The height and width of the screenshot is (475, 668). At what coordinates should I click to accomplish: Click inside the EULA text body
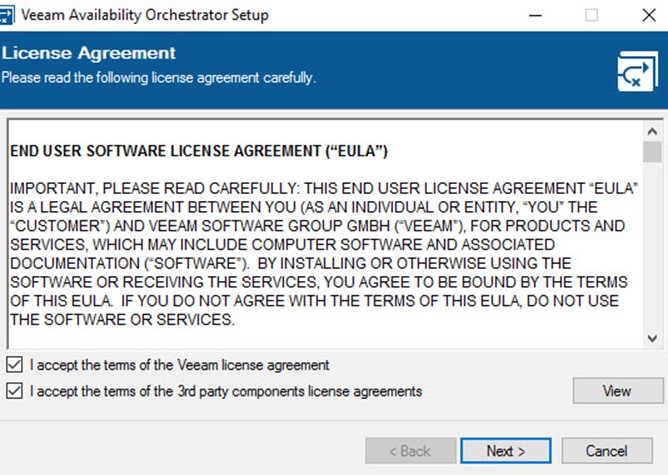324,254
